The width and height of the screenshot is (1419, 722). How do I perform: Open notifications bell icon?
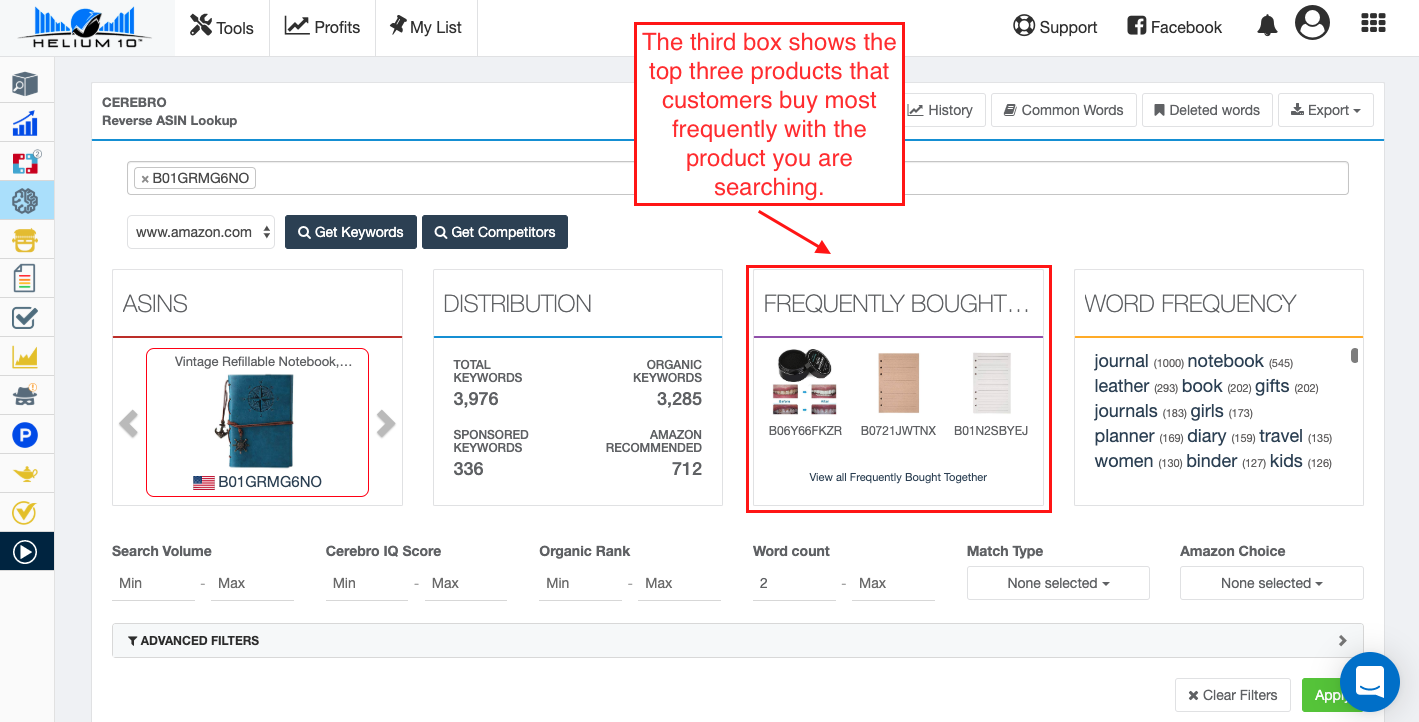point(1267,27)
